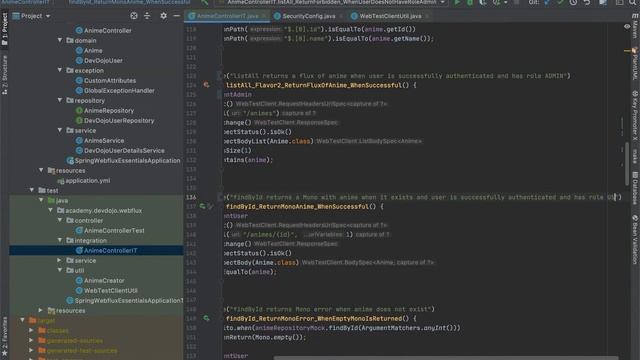This screenshot has height=360, width=640.
Task: Open Search Everywhere magnifier icon
Action: tap(633, 2)
